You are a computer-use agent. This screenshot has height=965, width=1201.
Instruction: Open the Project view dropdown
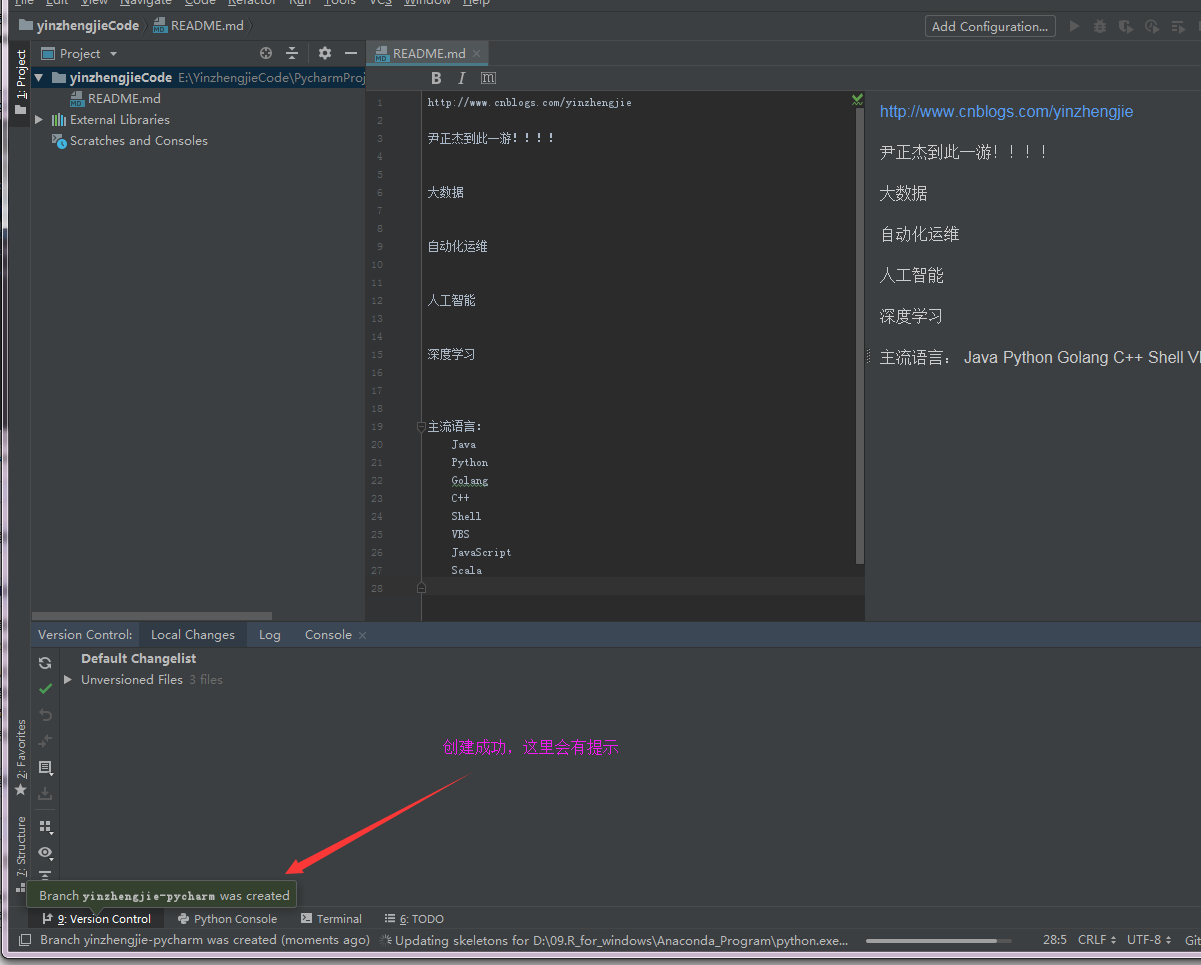click(80, 54)
